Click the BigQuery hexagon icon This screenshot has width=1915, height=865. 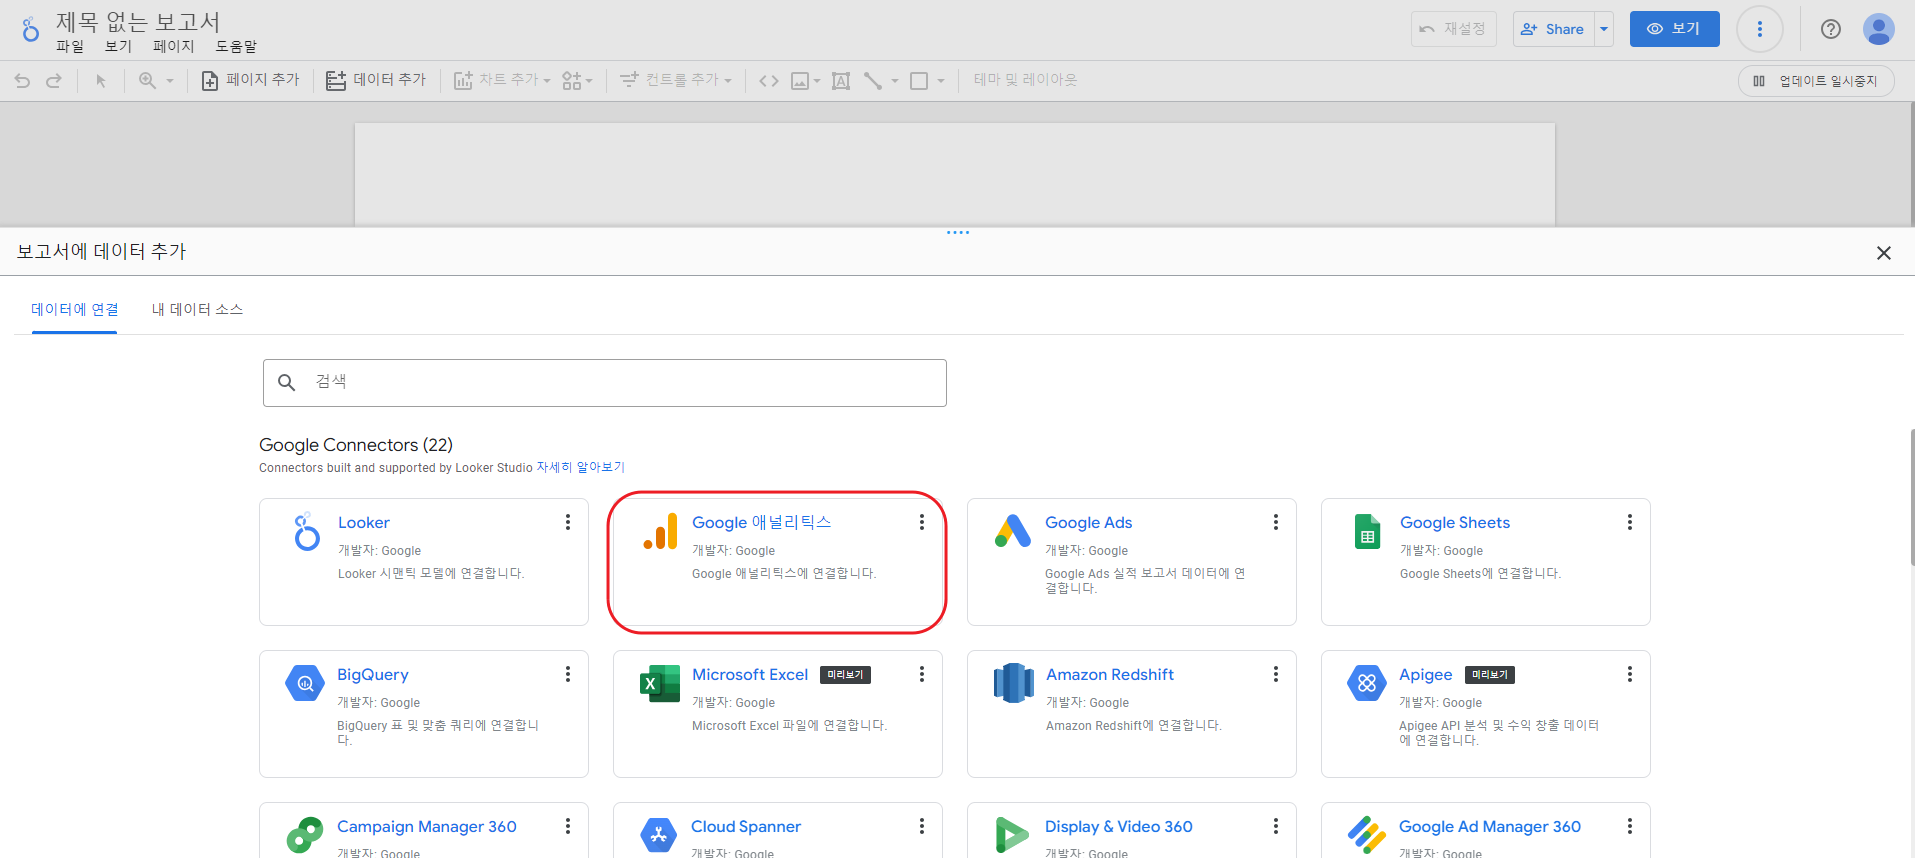(305, 684)
